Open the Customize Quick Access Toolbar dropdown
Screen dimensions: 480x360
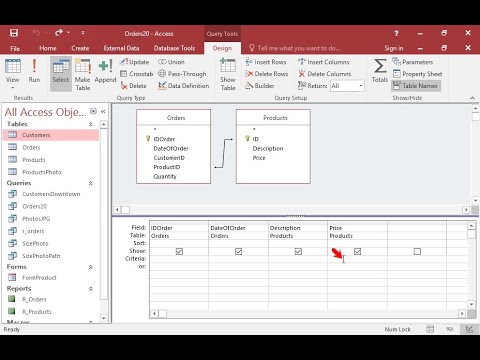(x=83, y=33)
